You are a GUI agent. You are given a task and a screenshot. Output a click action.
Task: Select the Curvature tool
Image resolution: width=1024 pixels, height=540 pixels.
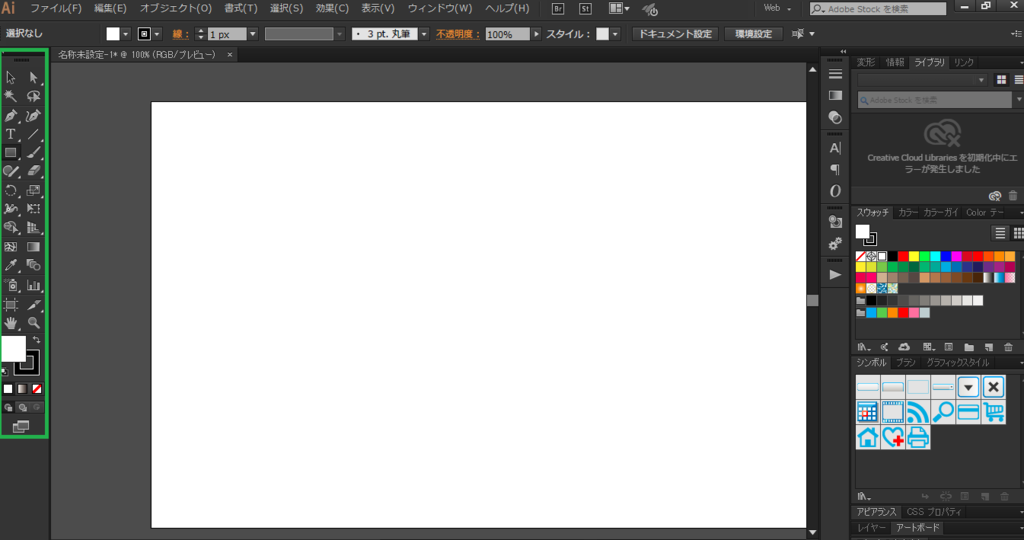coord(33,116)
